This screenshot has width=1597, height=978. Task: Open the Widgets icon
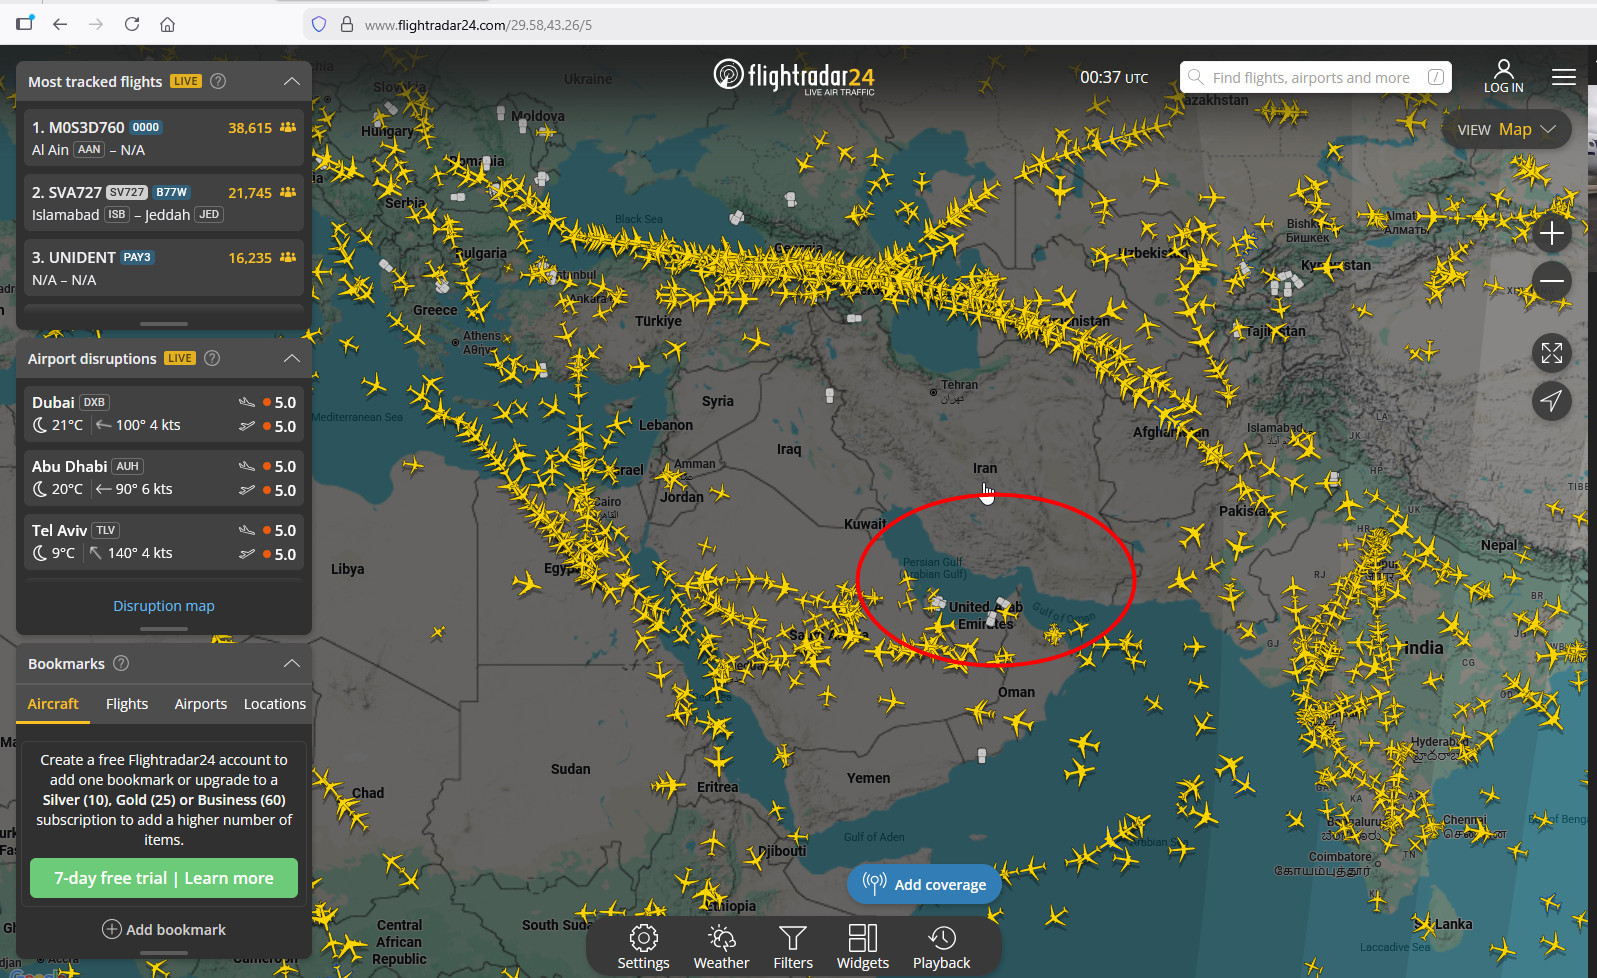point(862,947)
